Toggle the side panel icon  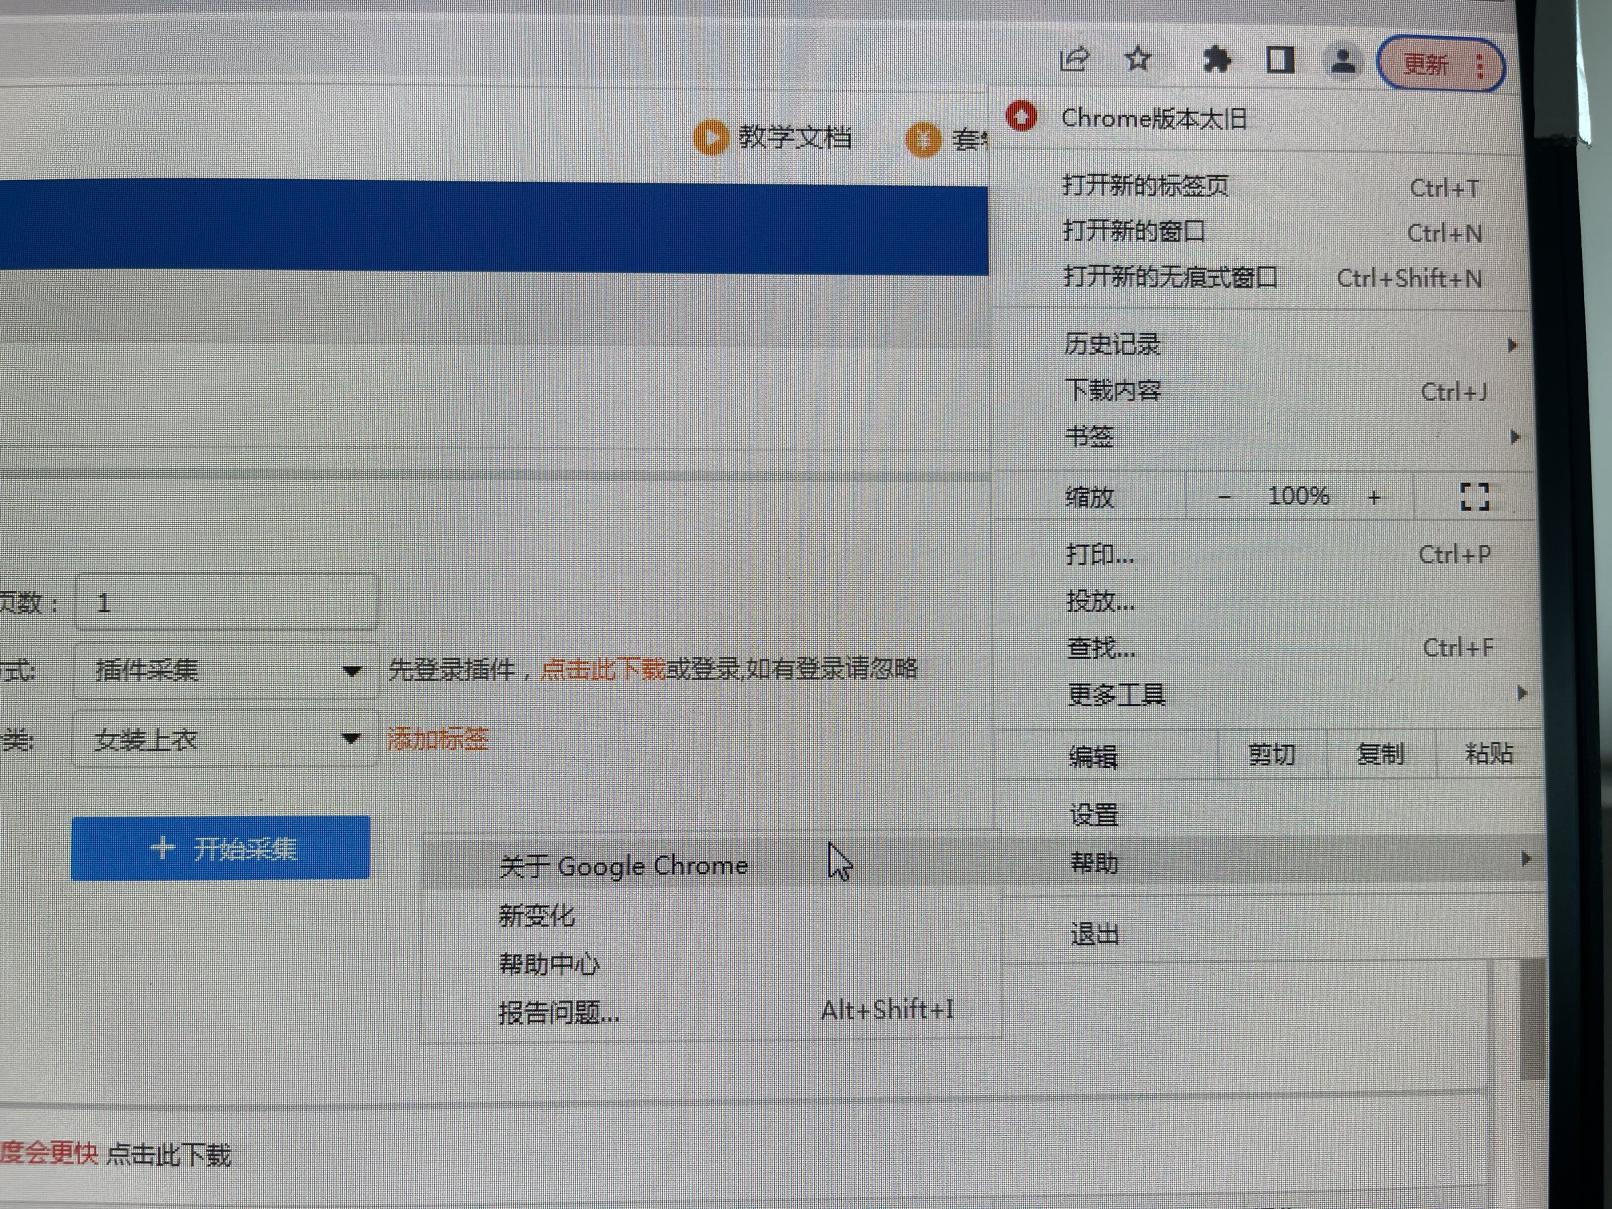[1280, 60]
